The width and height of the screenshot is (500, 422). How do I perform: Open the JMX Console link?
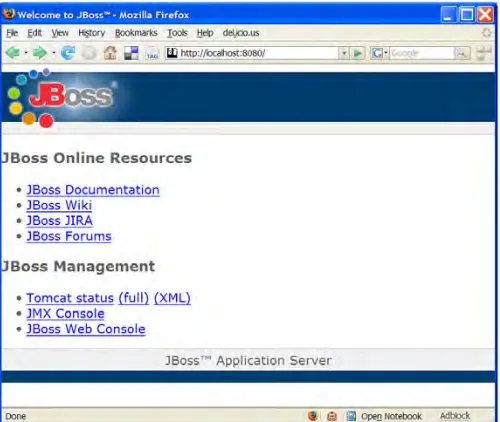65,313
